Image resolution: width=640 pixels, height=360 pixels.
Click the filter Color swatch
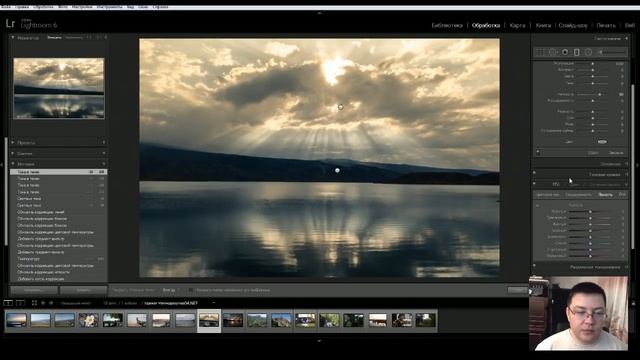(x=602, y=142)
